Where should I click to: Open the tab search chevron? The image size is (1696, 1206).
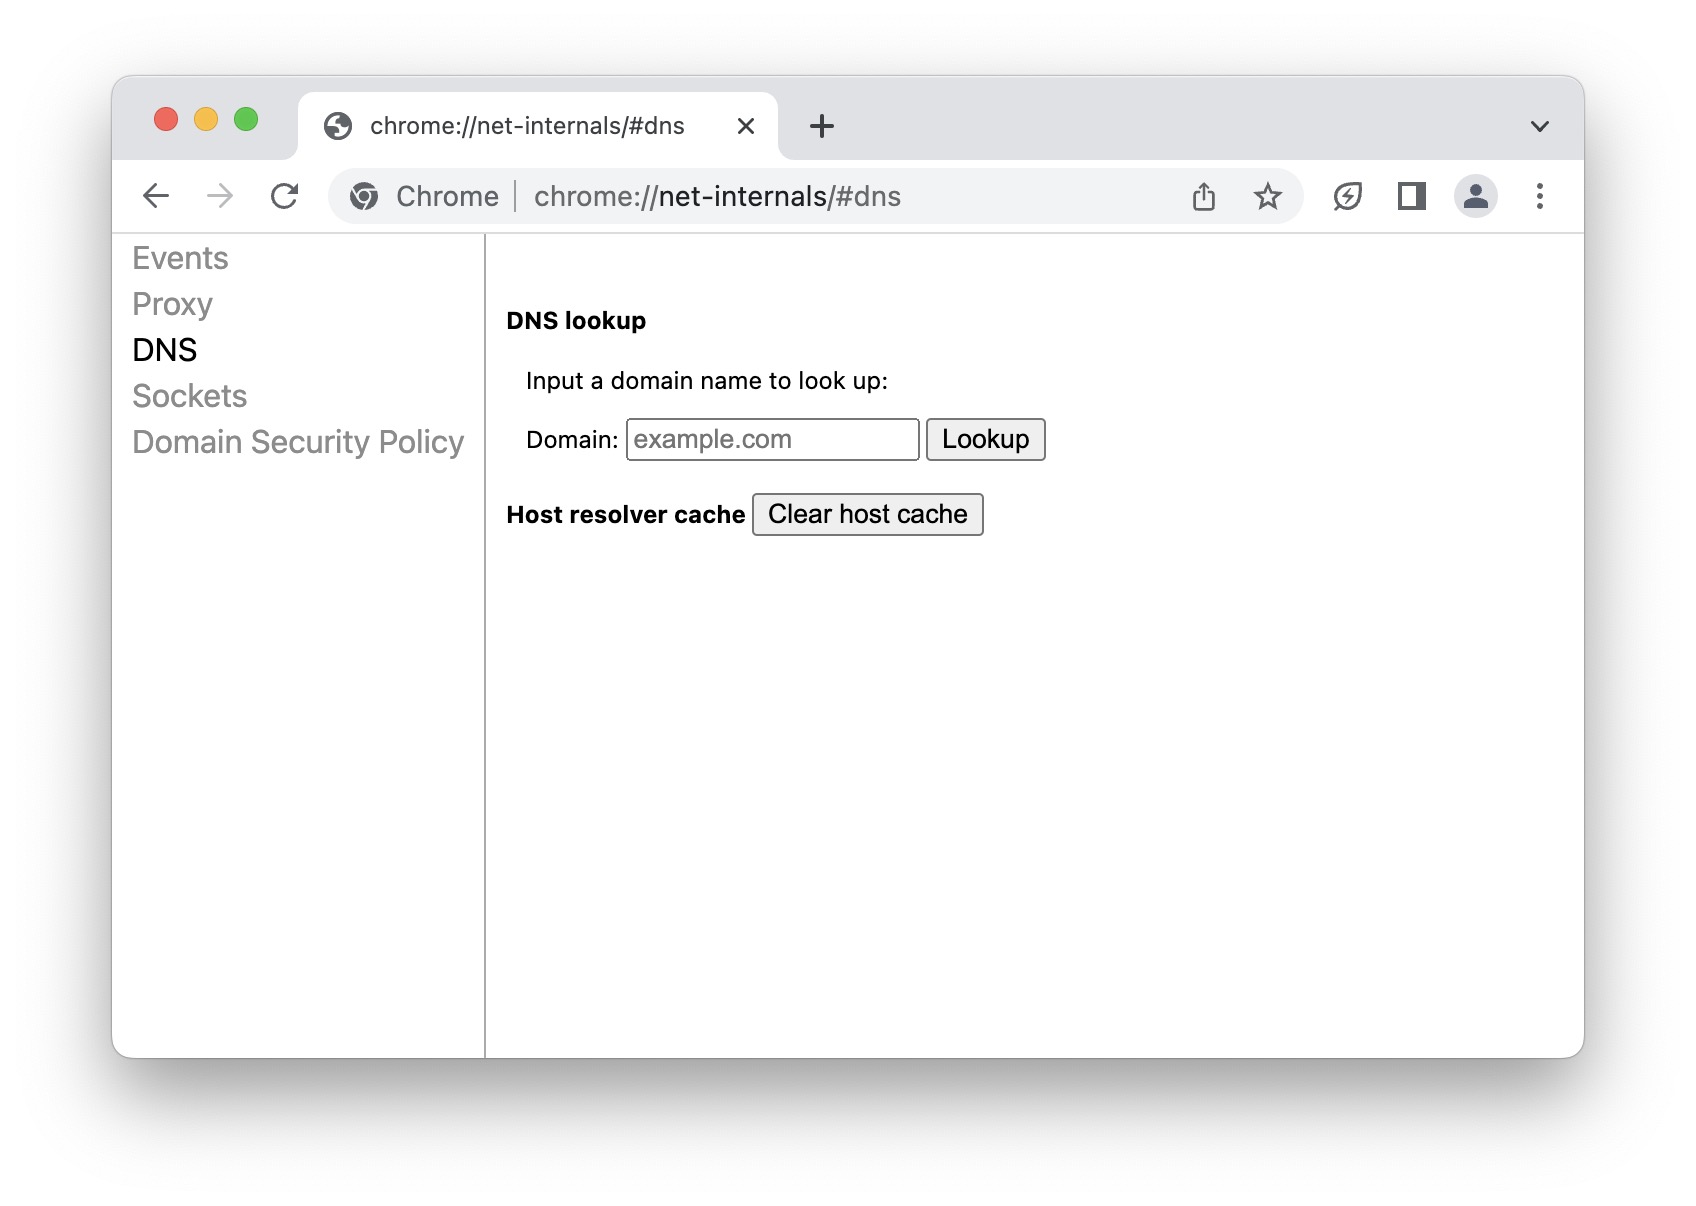click(1540, 125)
